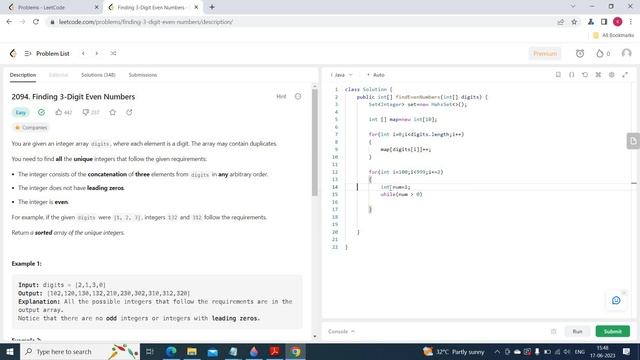640x360 pixels.
Task: Open editor settings gear icon
Action: 611,75
